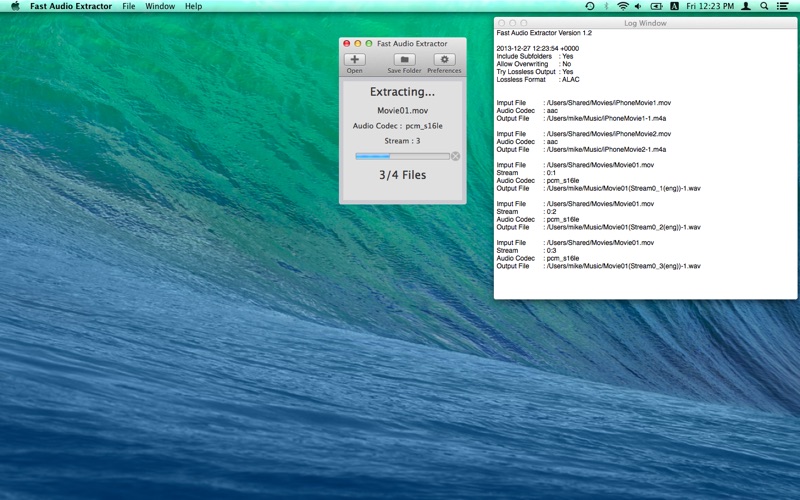Viewport: 800px width, 500px height.
Task: Open the Help menu
Action: (x=192, y=6)
